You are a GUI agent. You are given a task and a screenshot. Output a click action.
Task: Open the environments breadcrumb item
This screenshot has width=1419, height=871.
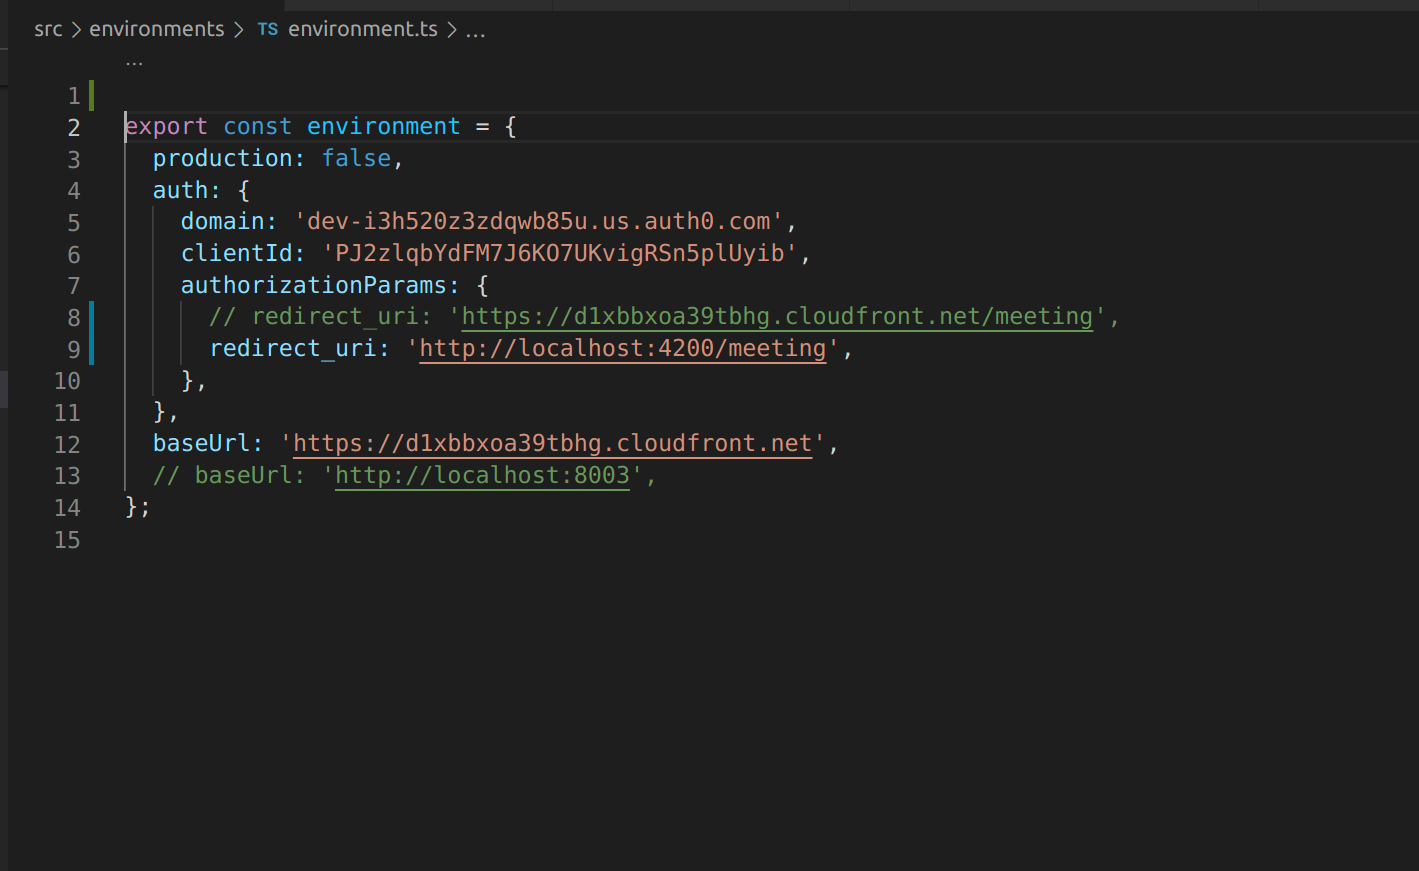tap(156, 29)
